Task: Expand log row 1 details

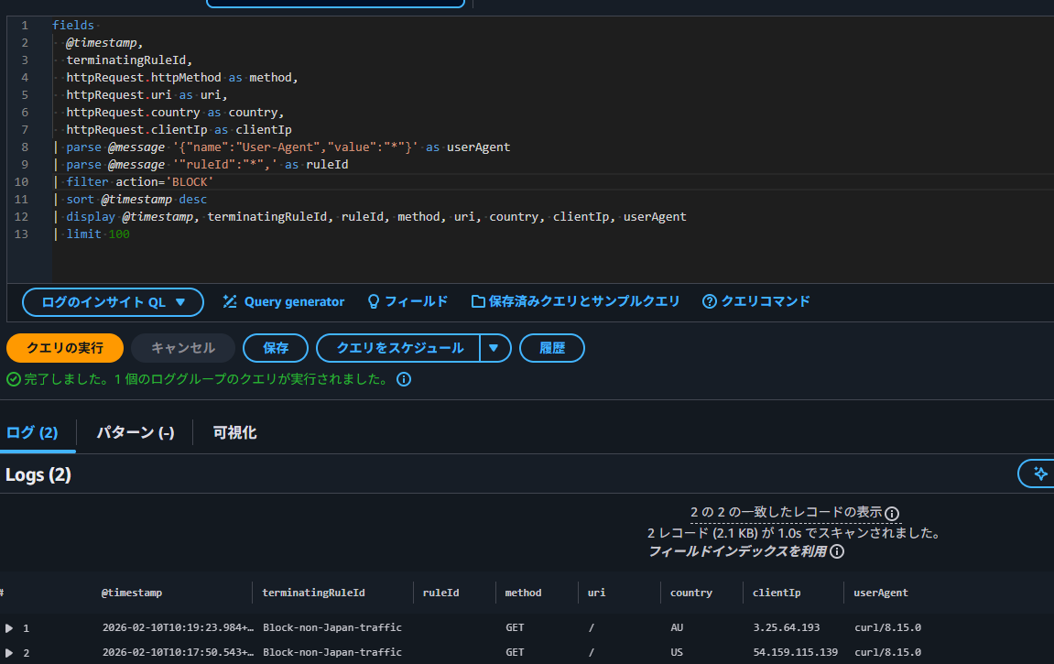Action: click(10, 629)
